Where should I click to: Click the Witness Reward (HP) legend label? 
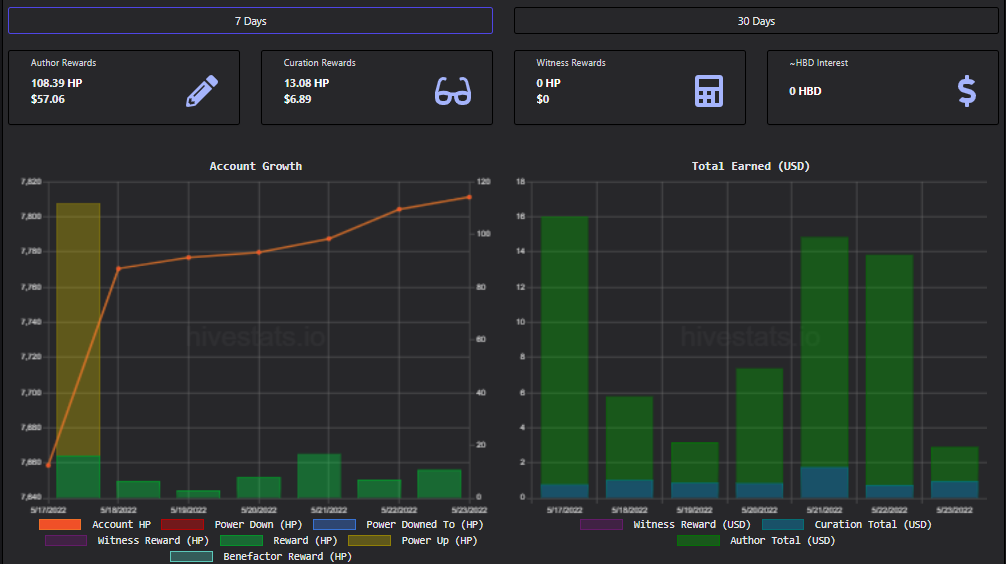coord(153,540)
